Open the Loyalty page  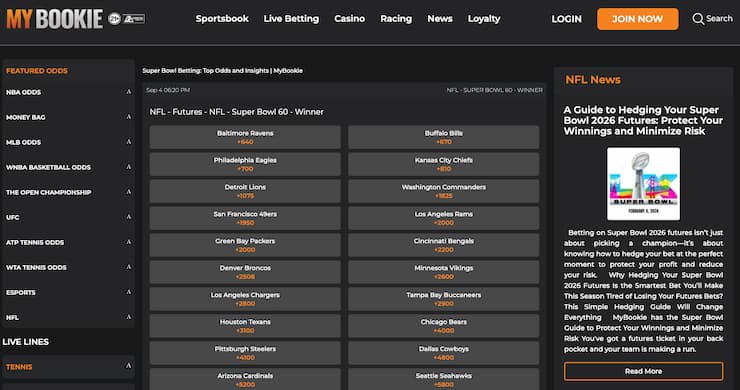tap(484, 19)
